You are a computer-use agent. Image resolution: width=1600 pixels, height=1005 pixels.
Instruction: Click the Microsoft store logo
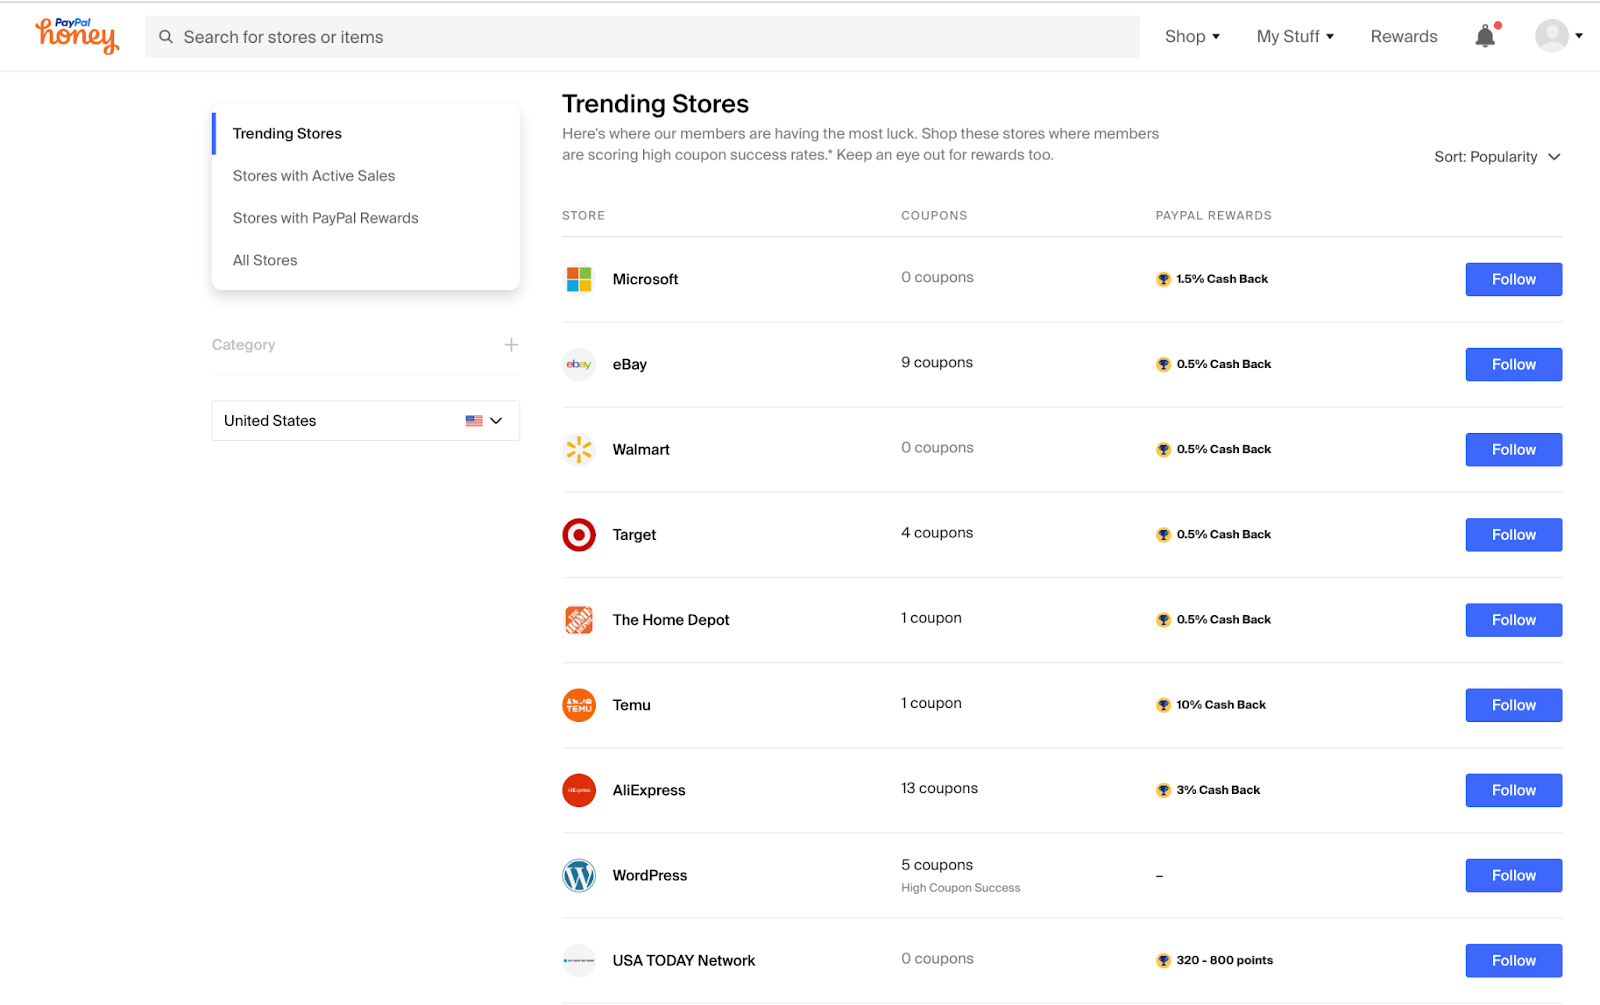point(579,279)
